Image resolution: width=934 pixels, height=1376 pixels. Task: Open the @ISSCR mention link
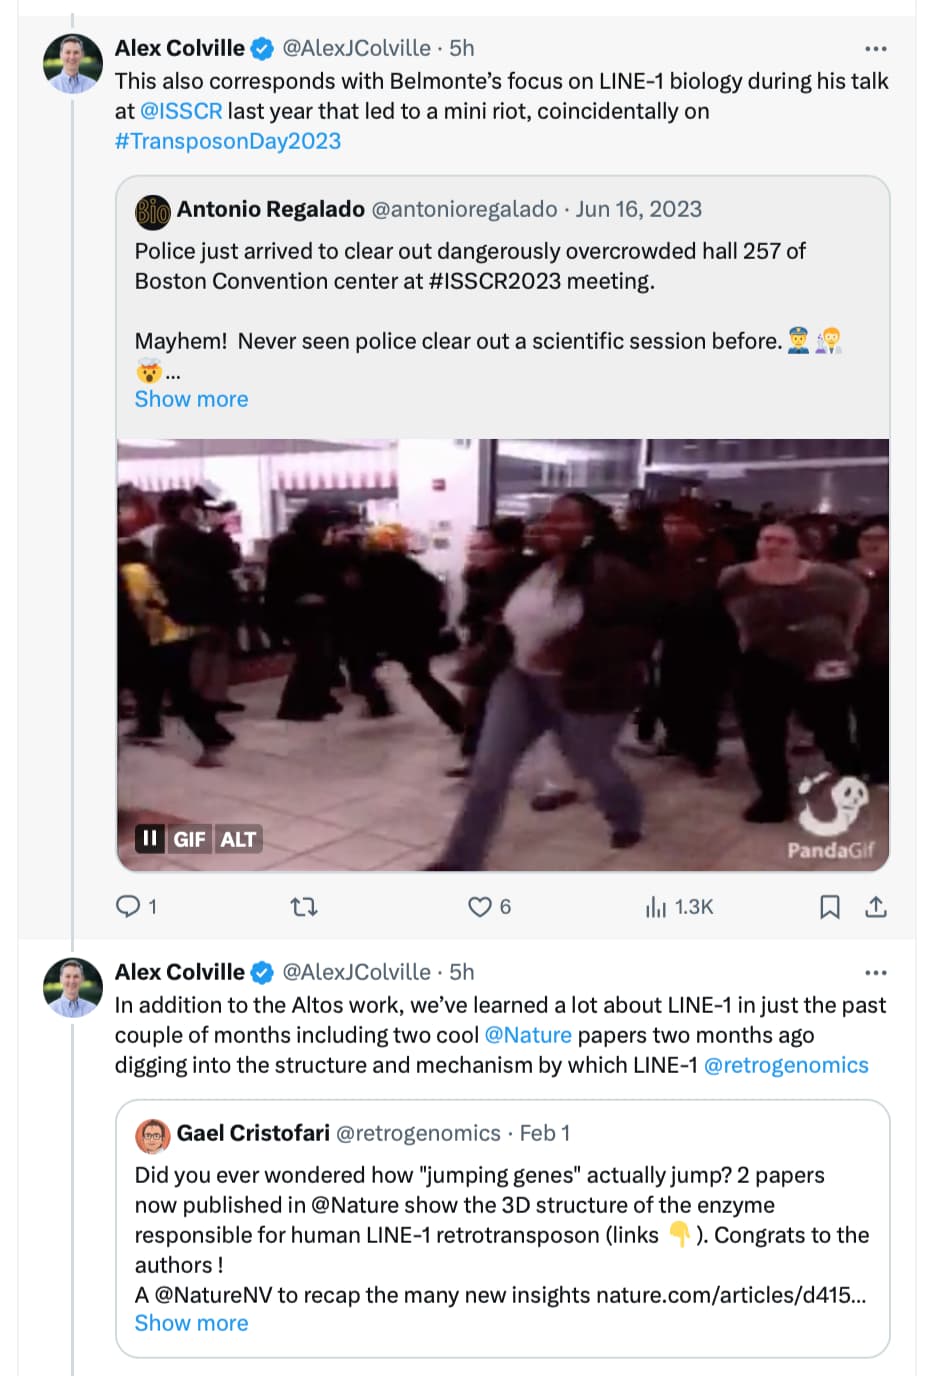pos(181,111)
